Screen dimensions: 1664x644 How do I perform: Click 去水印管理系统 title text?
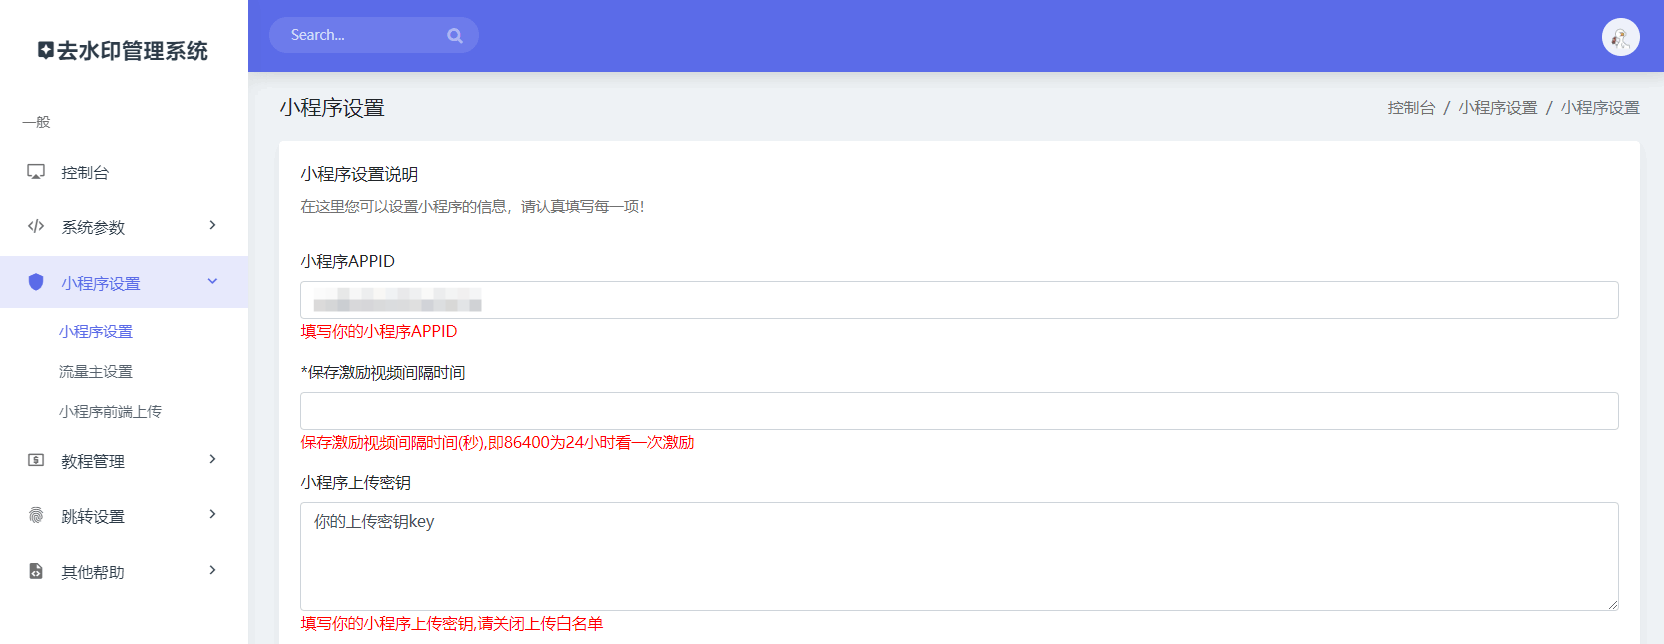132,51
